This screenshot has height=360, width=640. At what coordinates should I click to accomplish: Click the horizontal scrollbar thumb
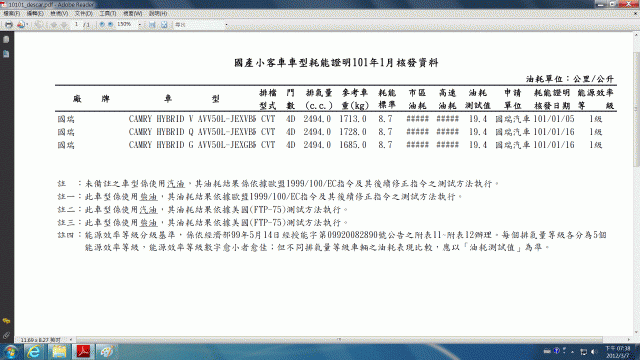point(339,340)
